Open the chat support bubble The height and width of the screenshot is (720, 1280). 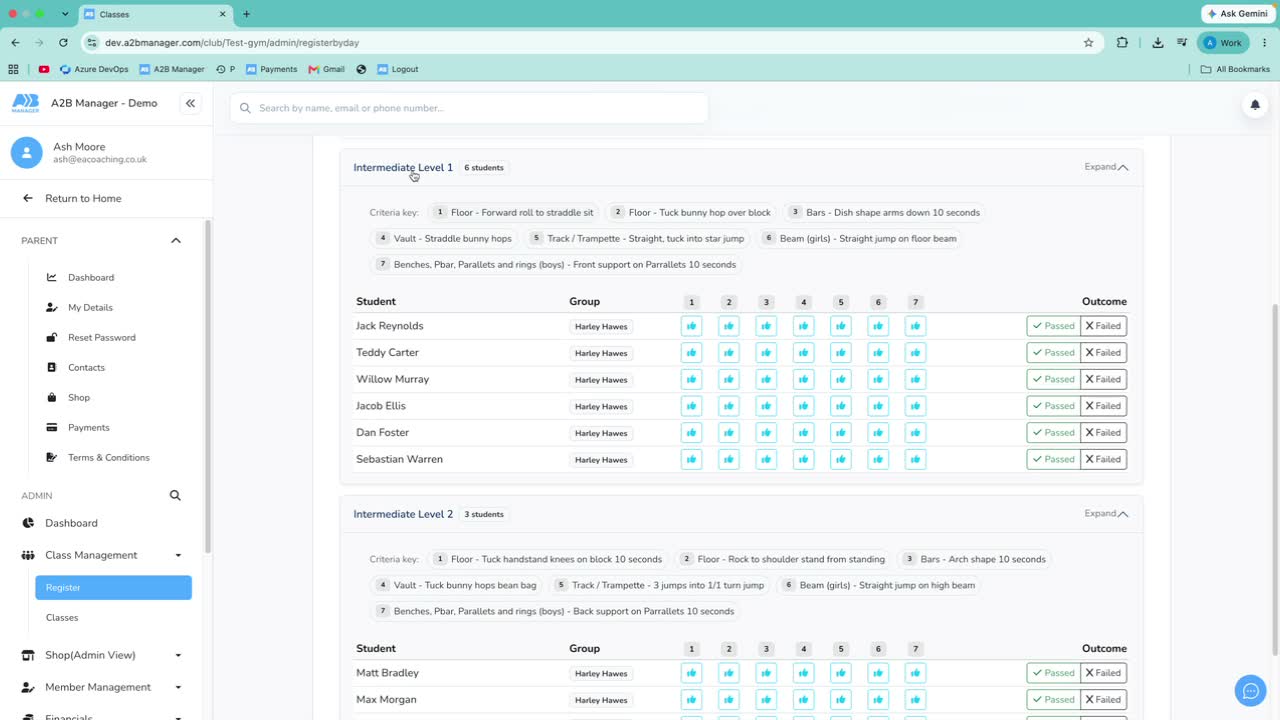click(x=1250, y=690)
